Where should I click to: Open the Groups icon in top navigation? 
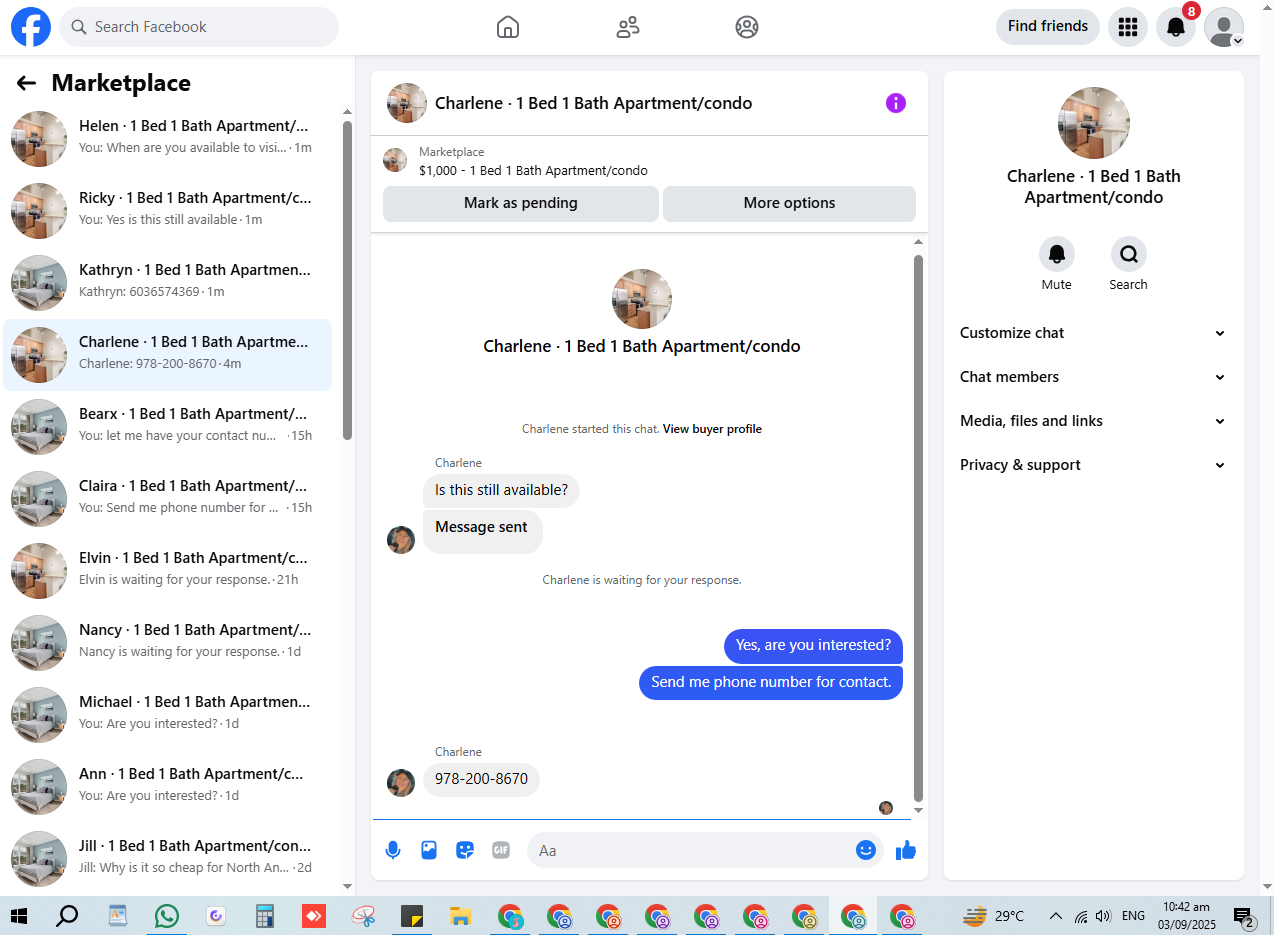(x=747, y=27)
